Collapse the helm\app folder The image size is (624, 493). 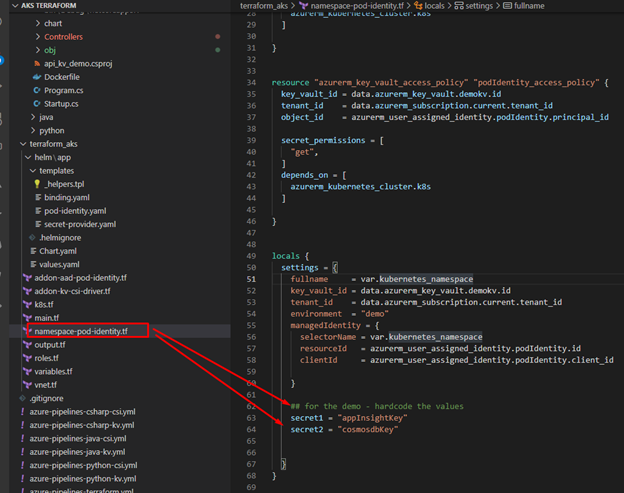[x=28, y=157]
